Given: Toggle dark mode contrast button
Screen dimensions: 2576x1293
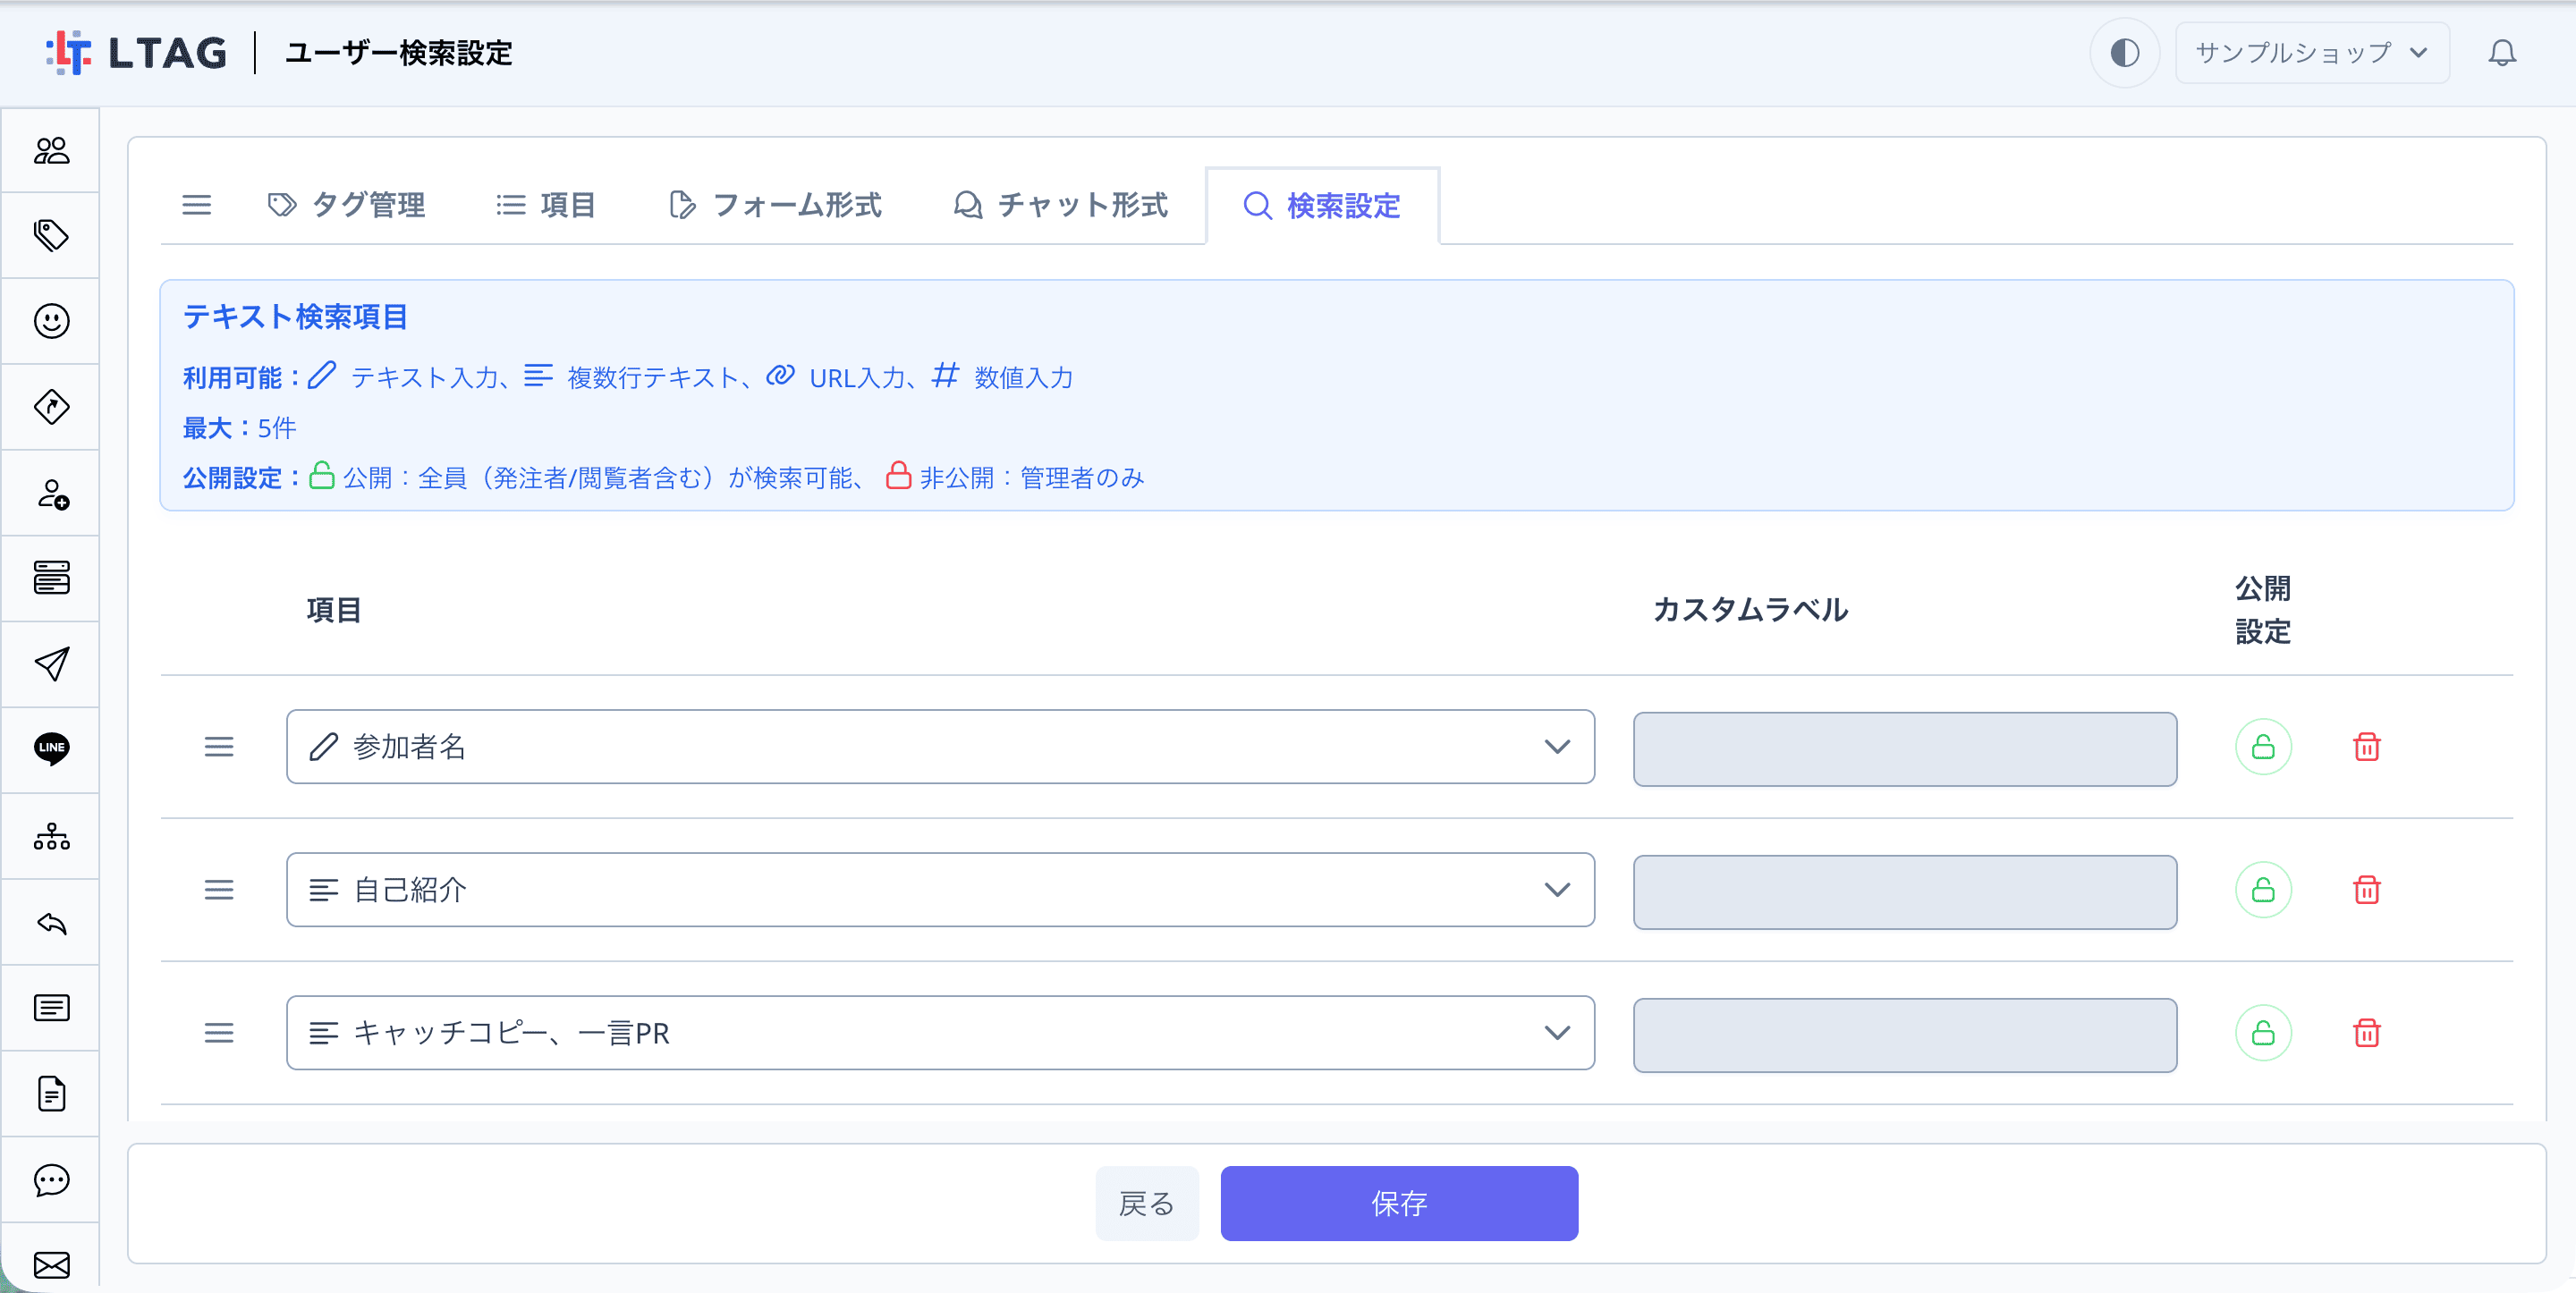Looking at the screenshot, I should [2124, 53].
